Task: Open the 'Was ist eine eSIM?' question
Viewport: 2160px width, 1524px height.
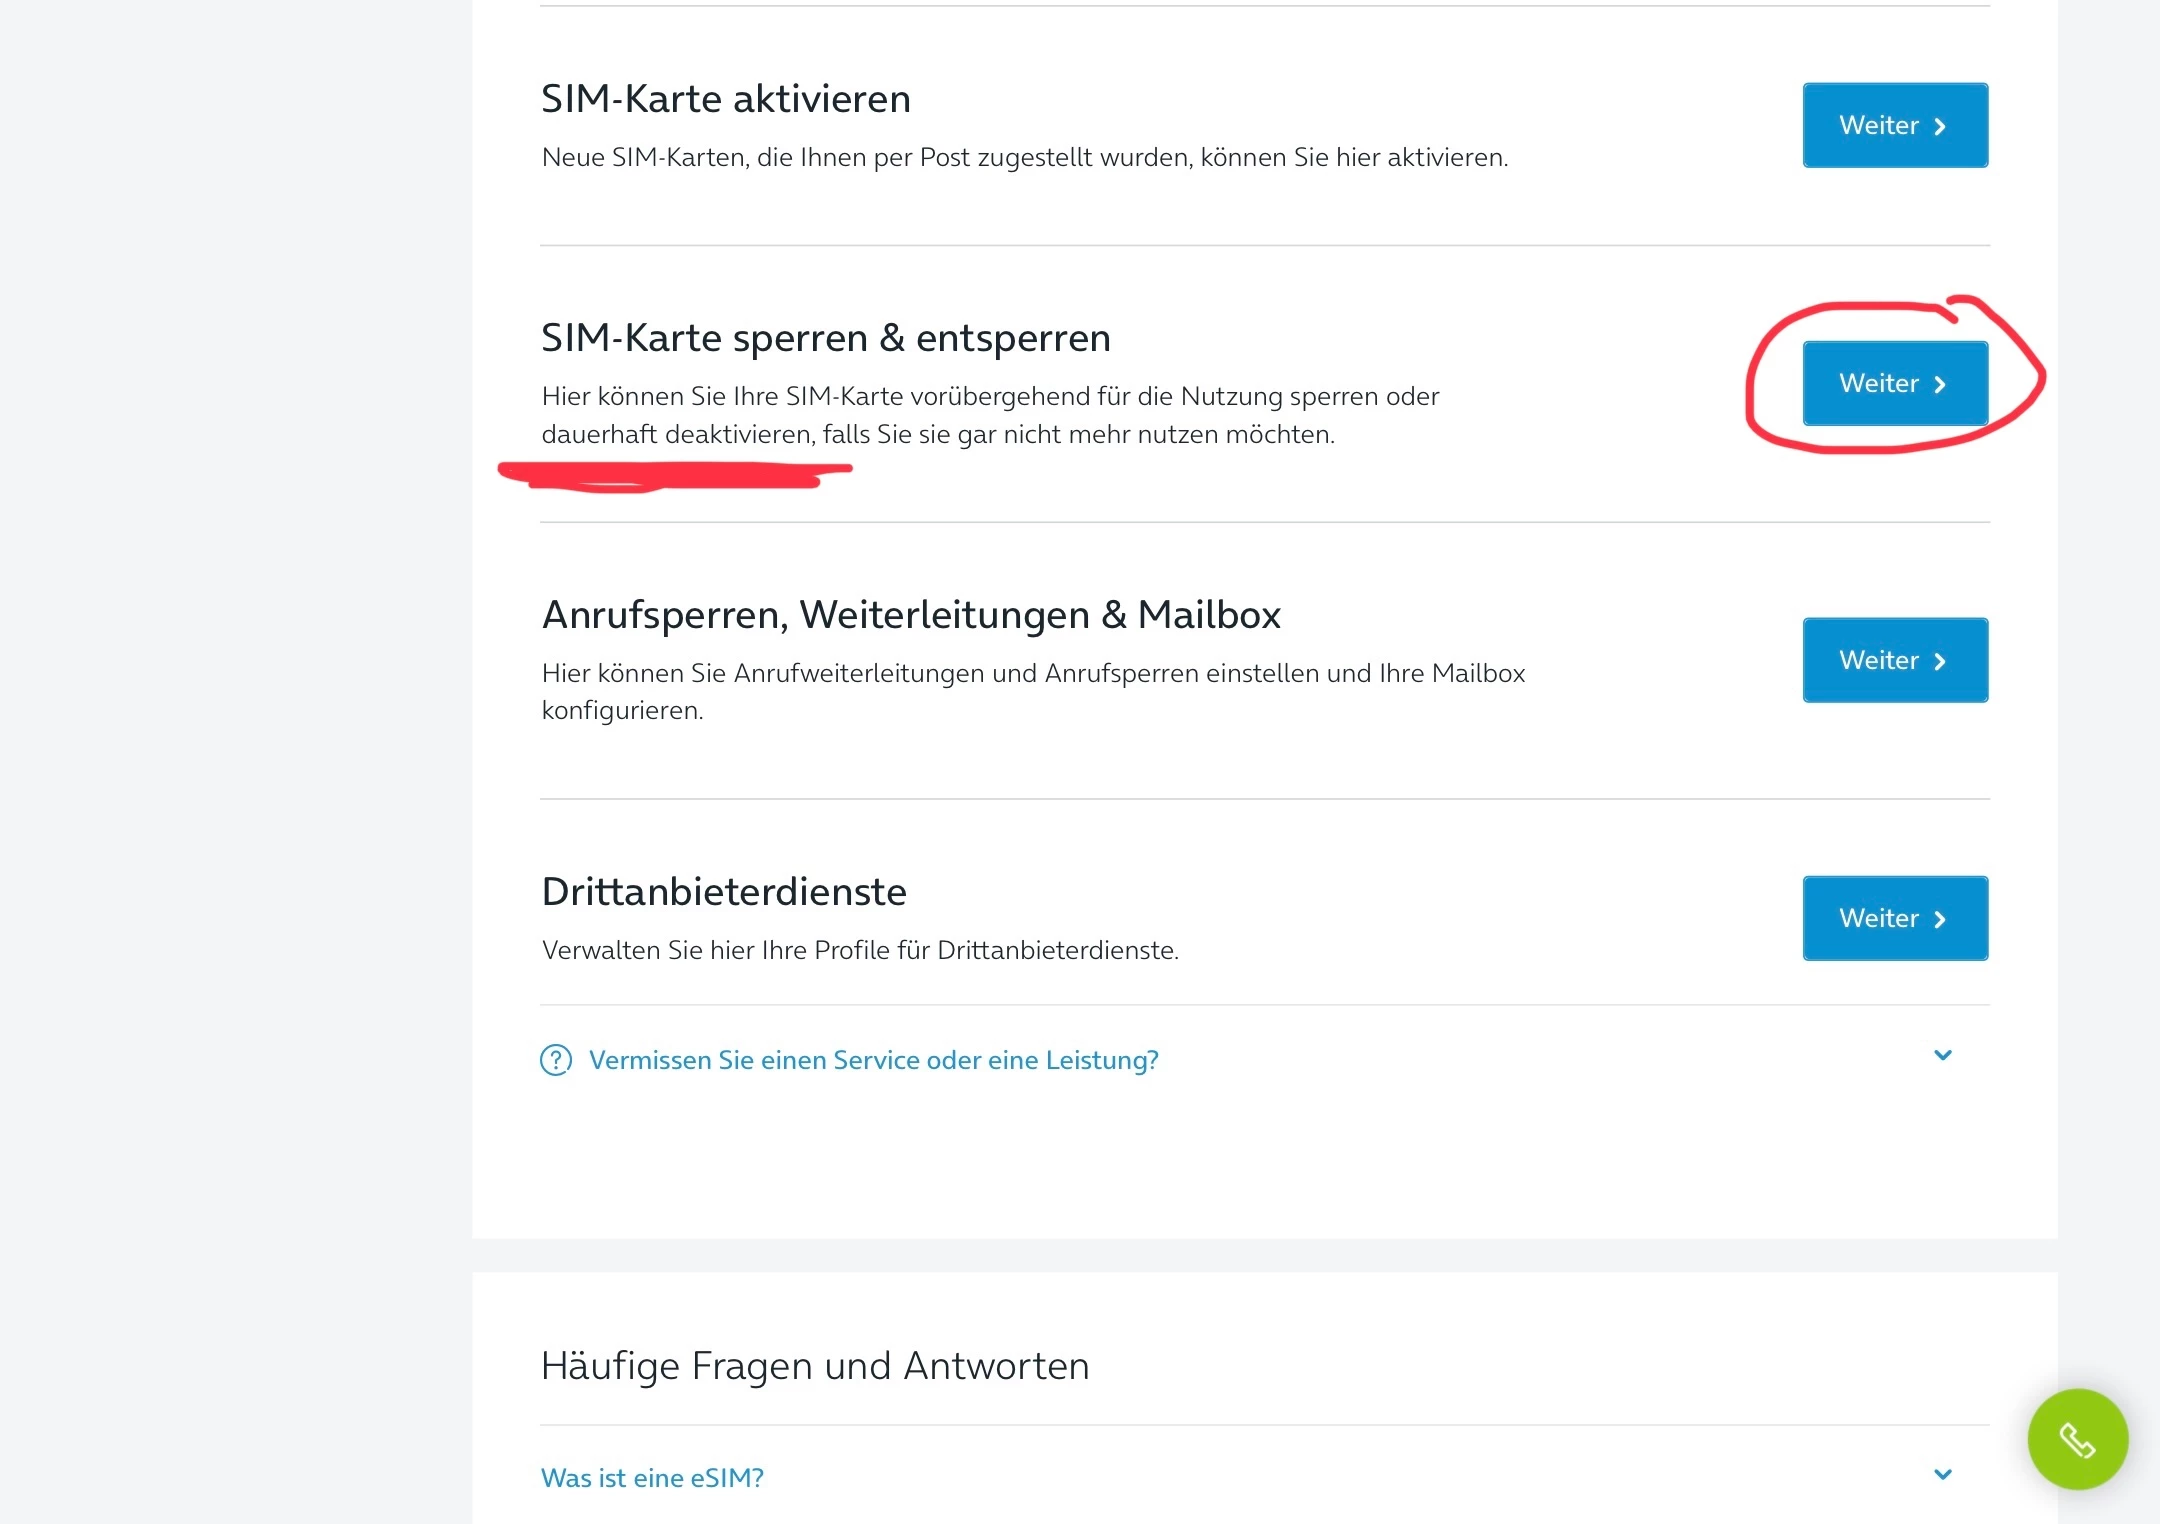Action: pyautogui.click(x=652, y=1478)
